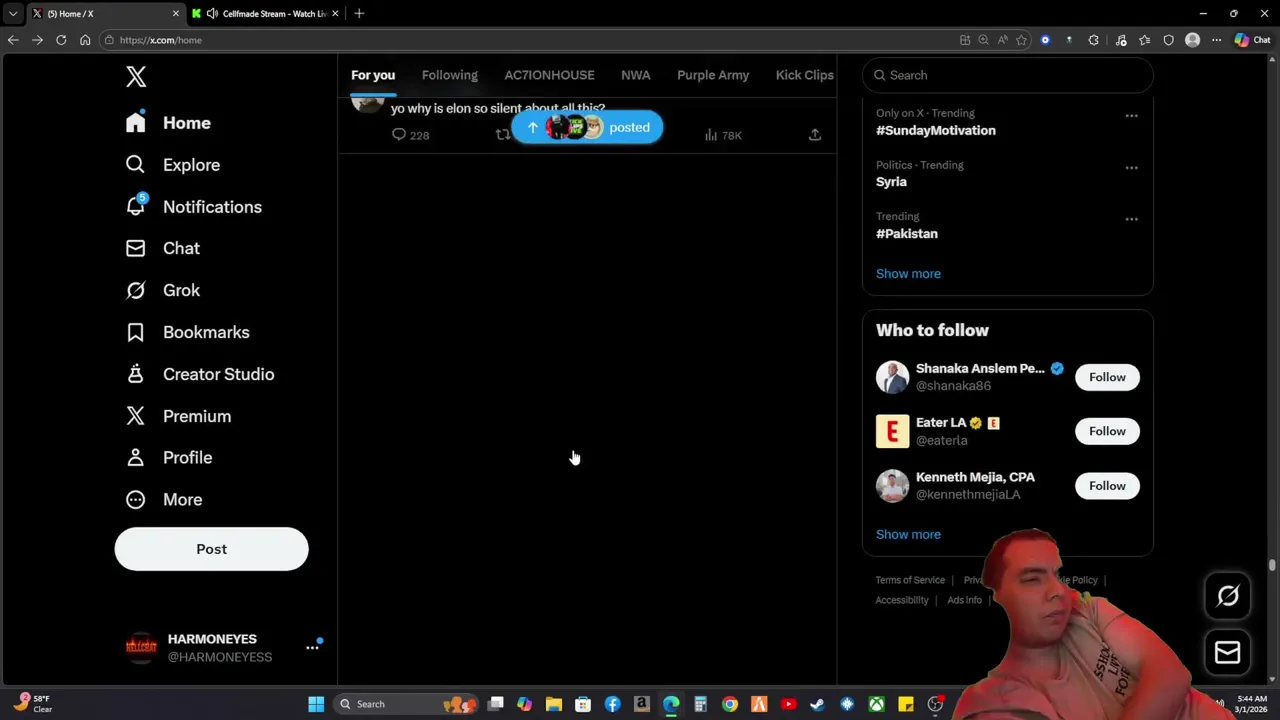Viewport: 1280px width, 720px height.
Task: Switch to Cellmade Stream browser tab
Action: (266, 13)
